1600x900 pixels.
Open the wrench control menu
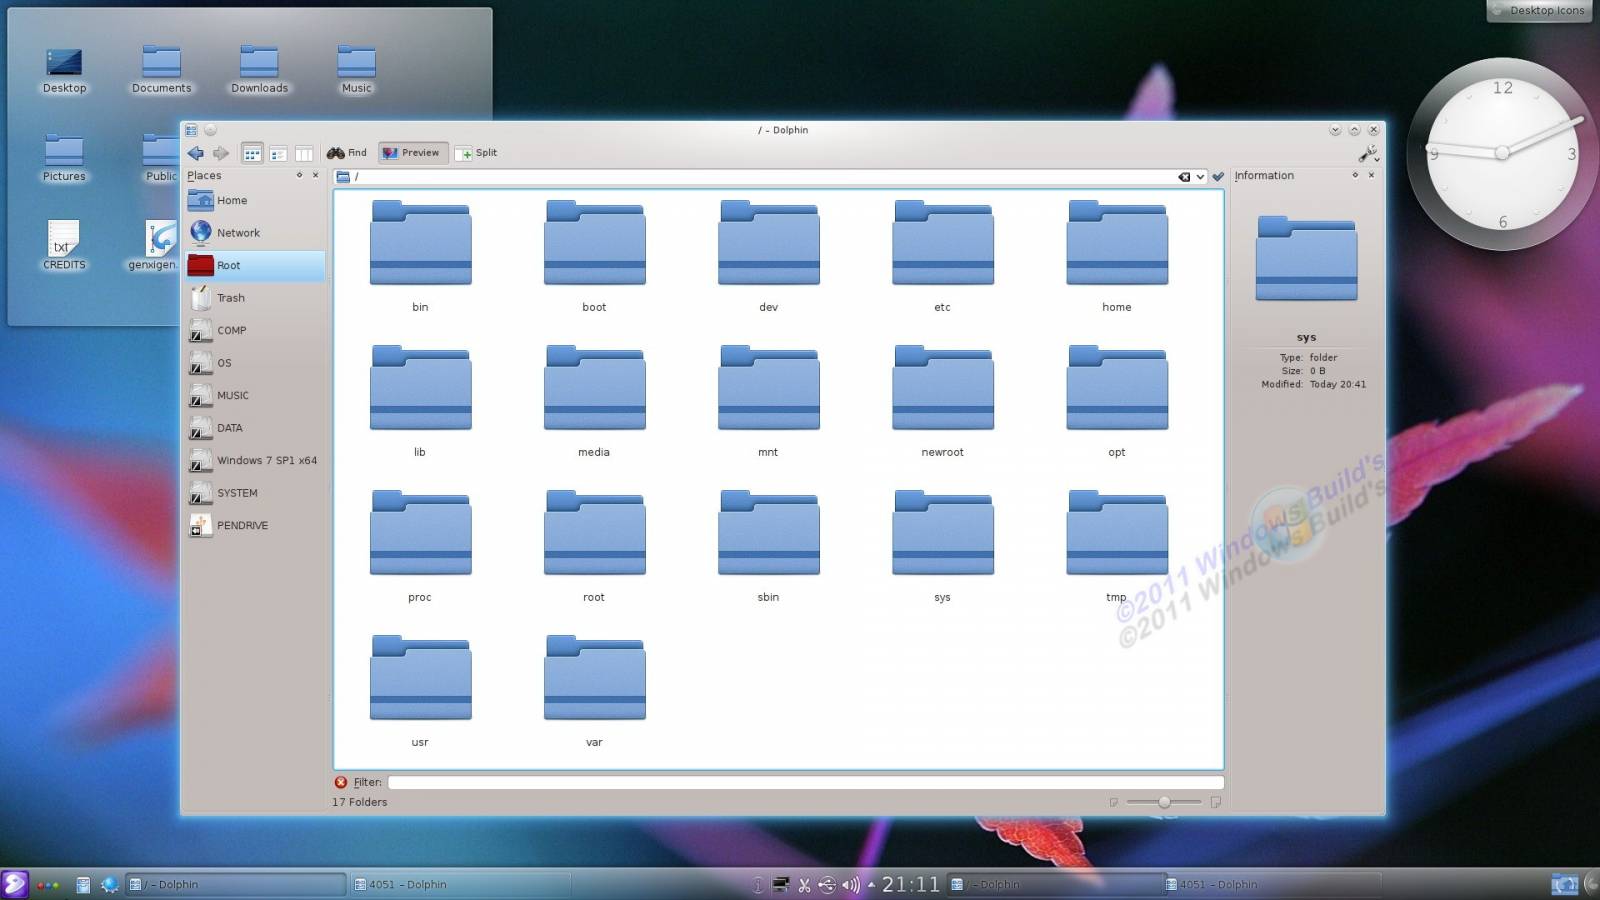coord(1369,153)
